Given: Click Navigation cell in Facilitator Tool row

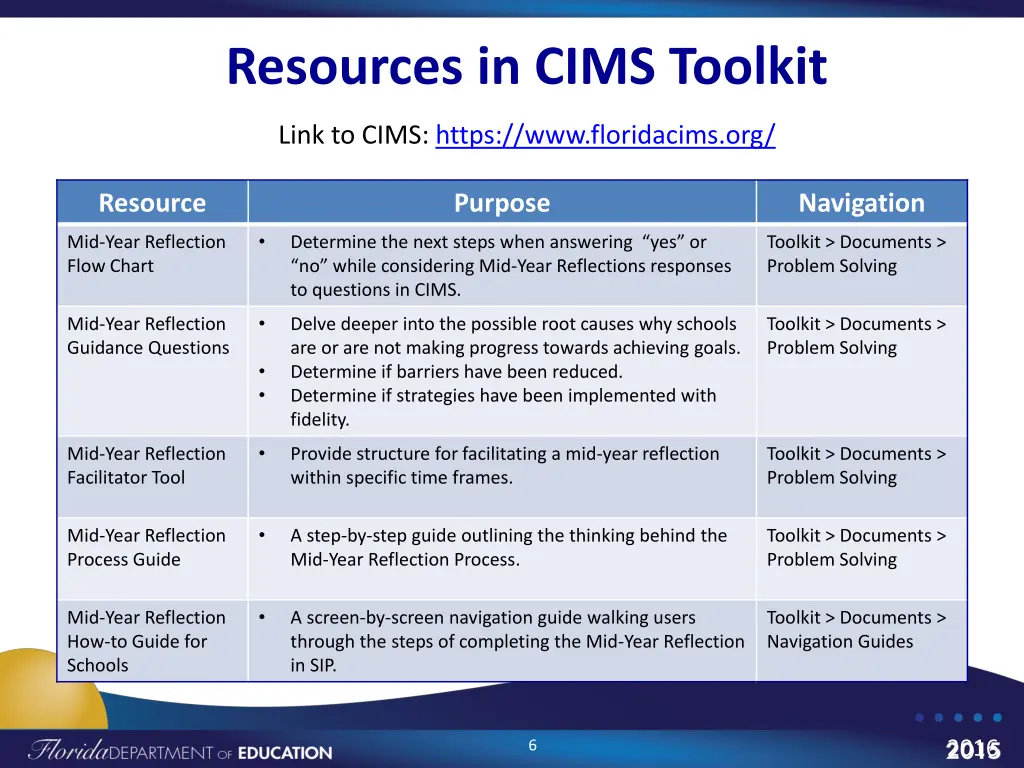Looking at the screenshot, I should coord(861,477).
